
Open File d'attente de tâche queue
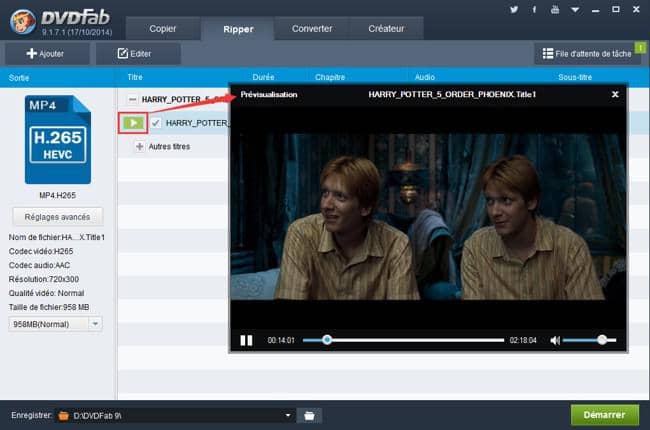[x=587, y=53]
